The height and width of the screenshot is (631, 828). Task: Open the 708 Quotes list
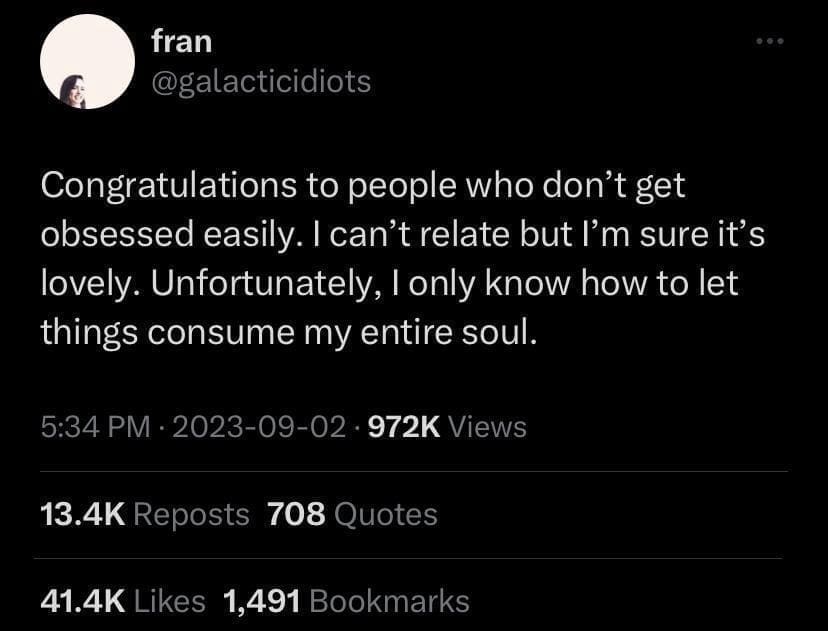tap(352, 514)
